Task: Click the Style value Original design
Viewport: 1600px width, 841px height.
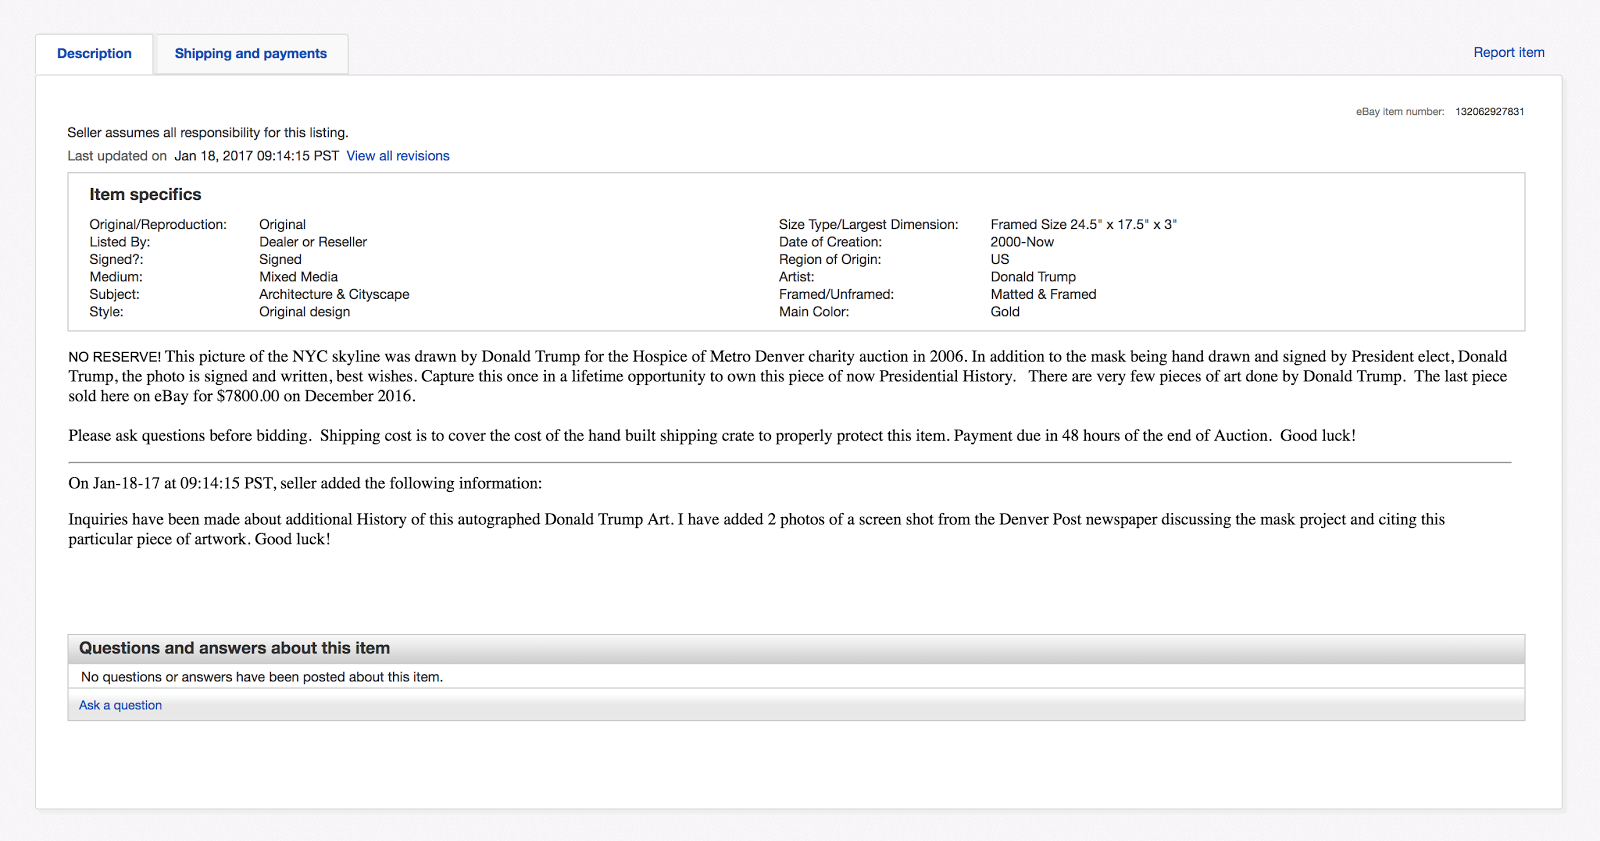Action: pos(304,312)
